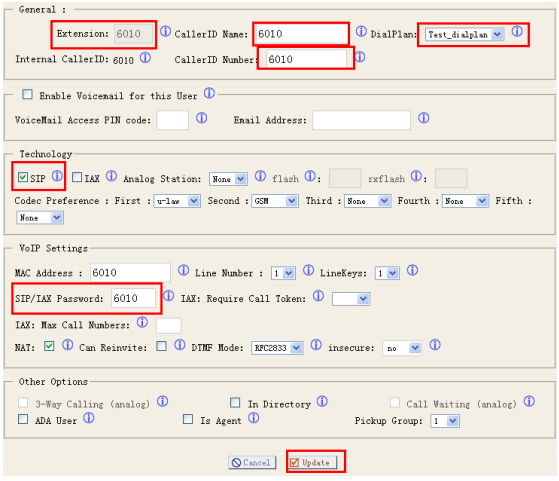Open Fourth codec preference dropdown
The width and height of the screenshot is (559, 481).
pos(465,201)
